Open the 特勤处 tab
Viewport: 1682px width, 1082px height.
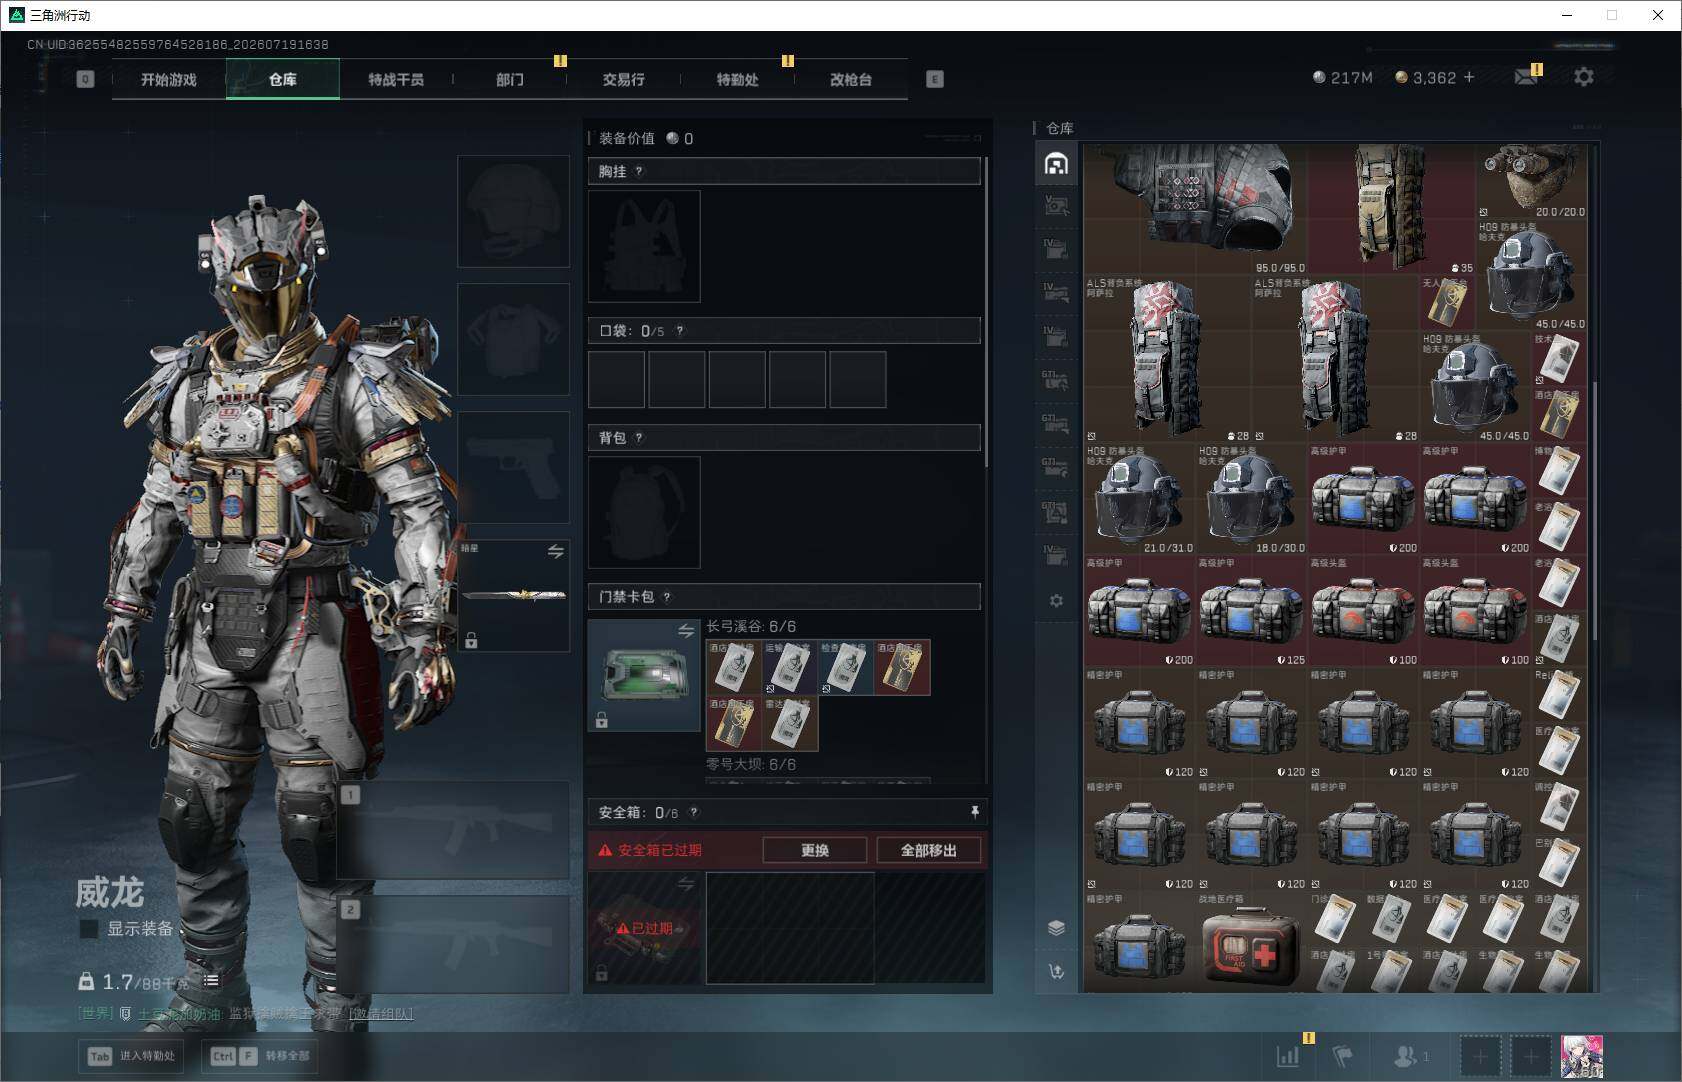point(738,79)
